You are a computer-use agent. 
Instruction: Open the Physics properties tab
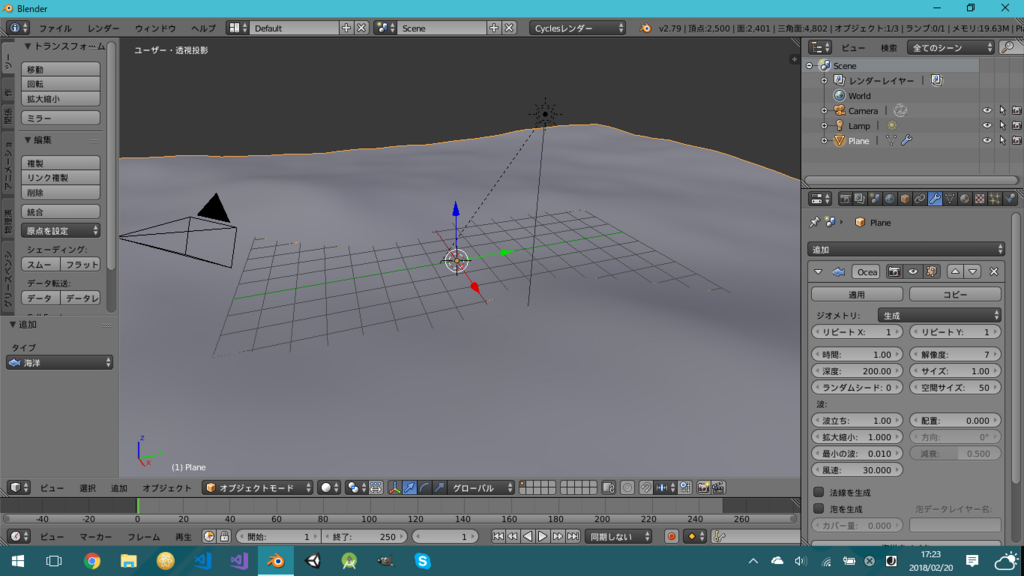(1010, 199)
